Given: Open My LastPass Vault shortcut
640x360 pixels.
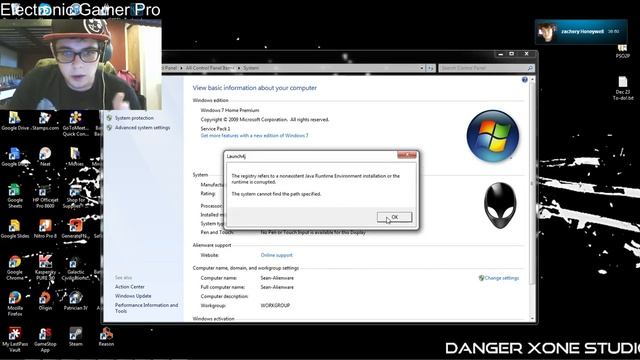Looking at the screenshot, I should coord(15,340).
